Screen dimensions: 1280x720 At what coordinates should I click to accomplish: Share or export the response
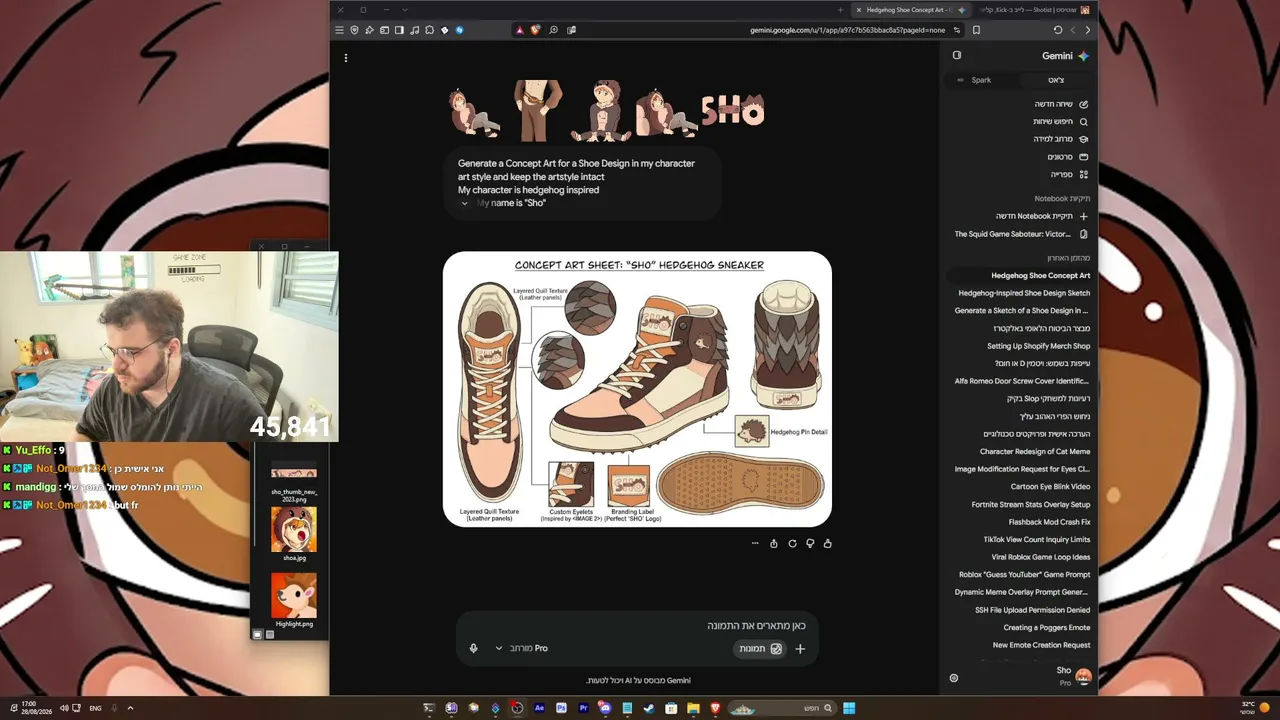[x=774, y=544]
